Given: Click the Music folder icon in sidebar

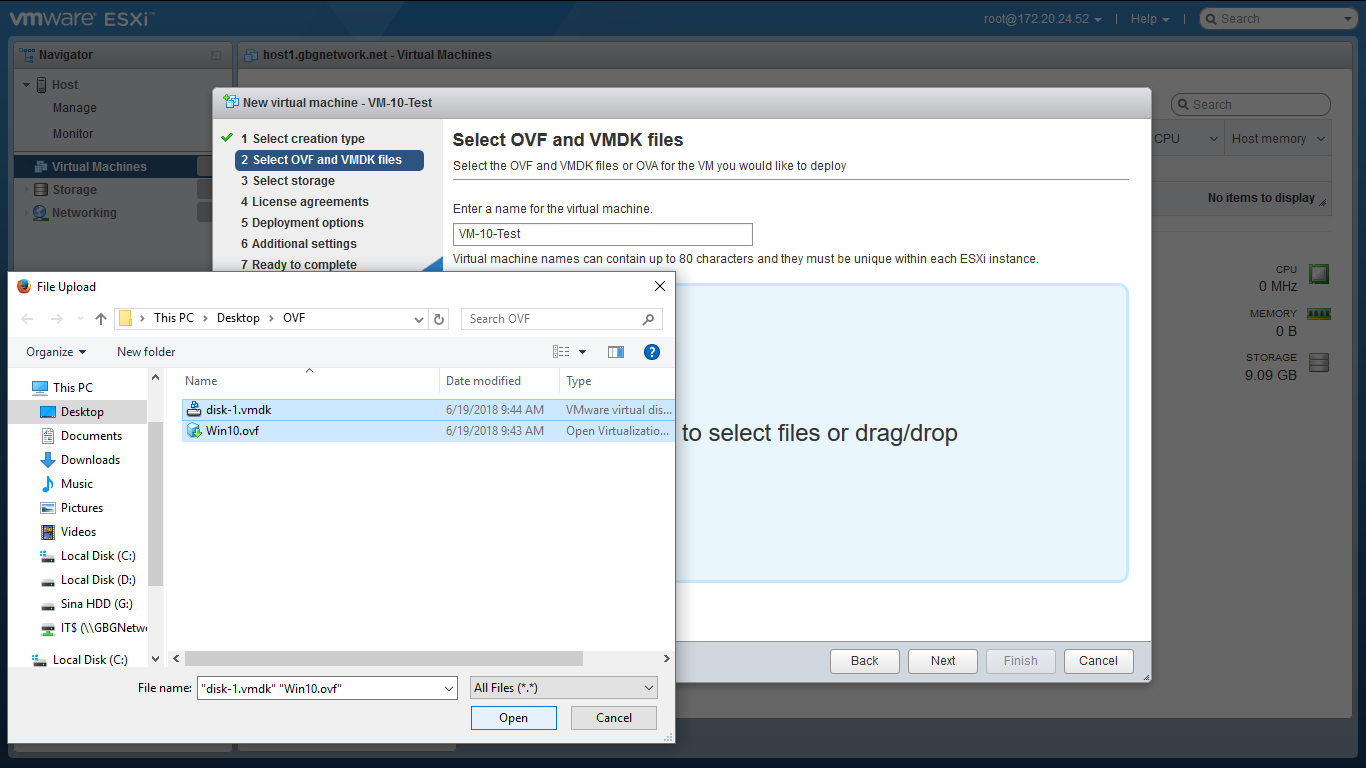Looking at the screenshot, I should [48, 484].
